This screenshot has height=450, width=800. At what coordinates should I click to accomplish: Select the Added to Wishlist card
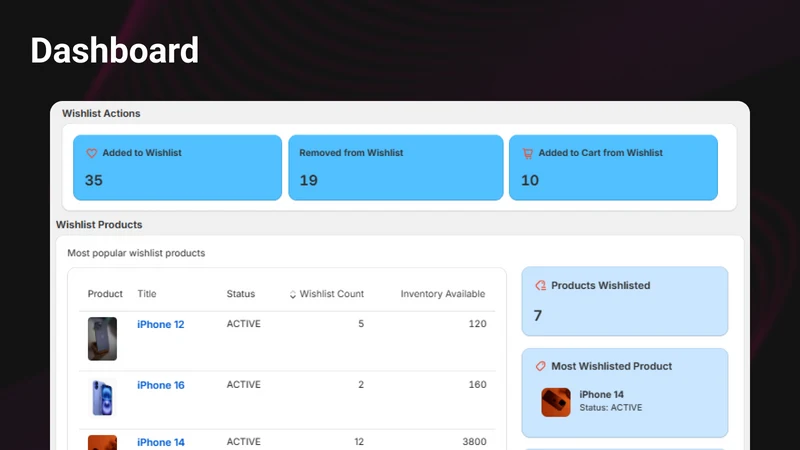177,167
